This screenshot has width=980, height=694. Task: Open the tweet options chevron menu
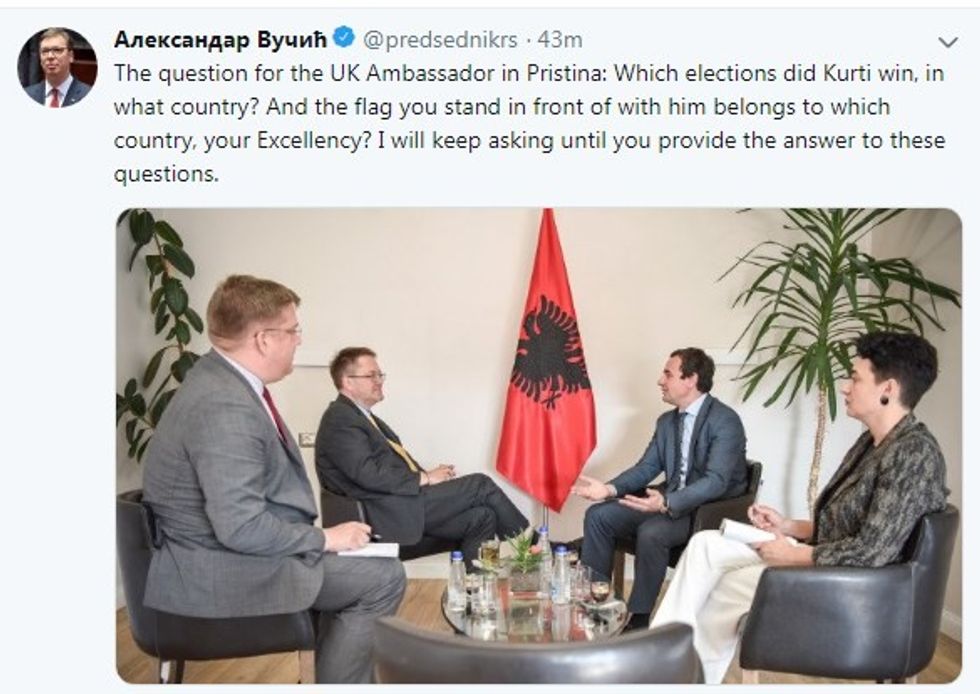(x=948, y=41)
